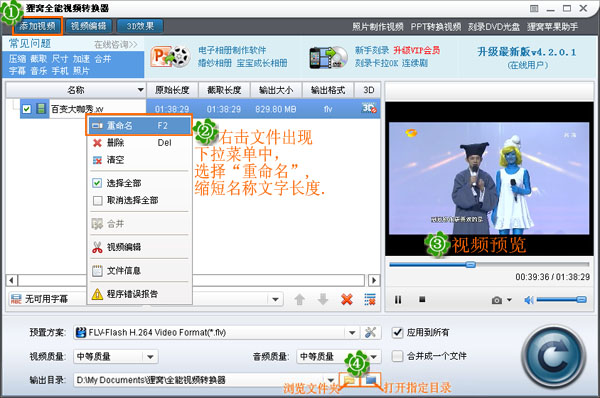The image size is (600, 398).
Task: Click 升级VIP会员 link
Action: [x=417, y=50]
